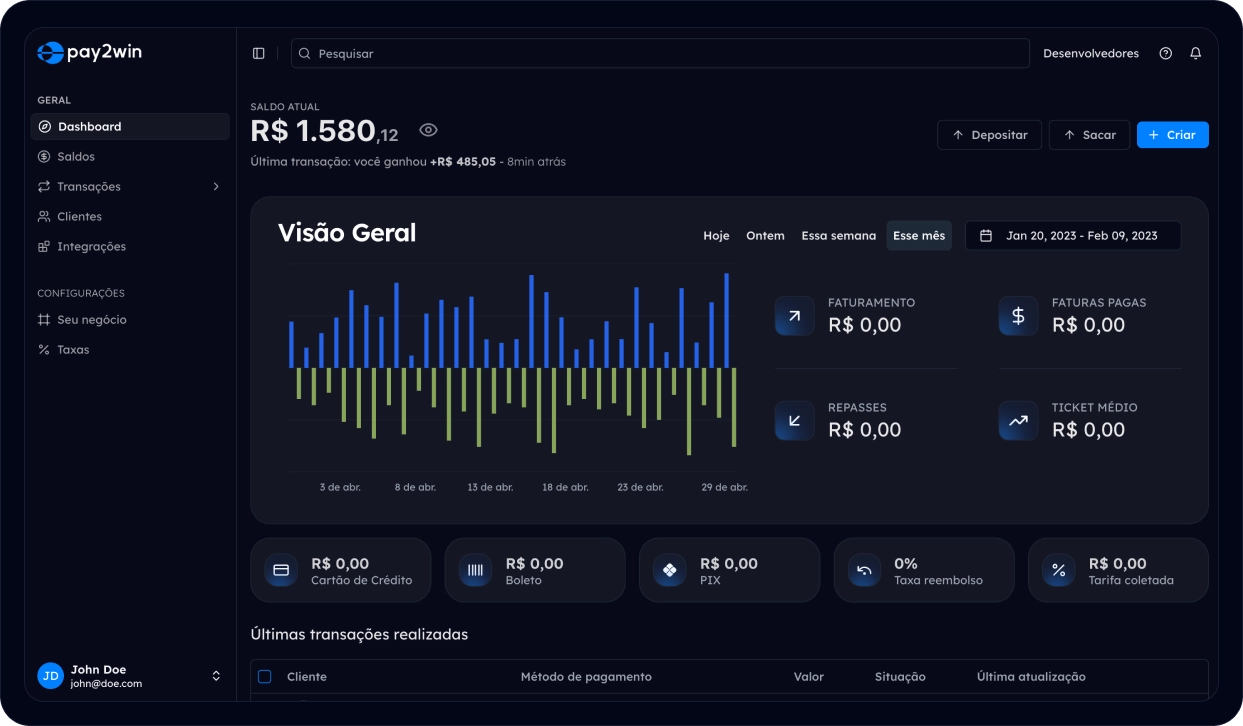Check the select-all checkbox beside Cliente
The image size is (1243, 726).
265,677
